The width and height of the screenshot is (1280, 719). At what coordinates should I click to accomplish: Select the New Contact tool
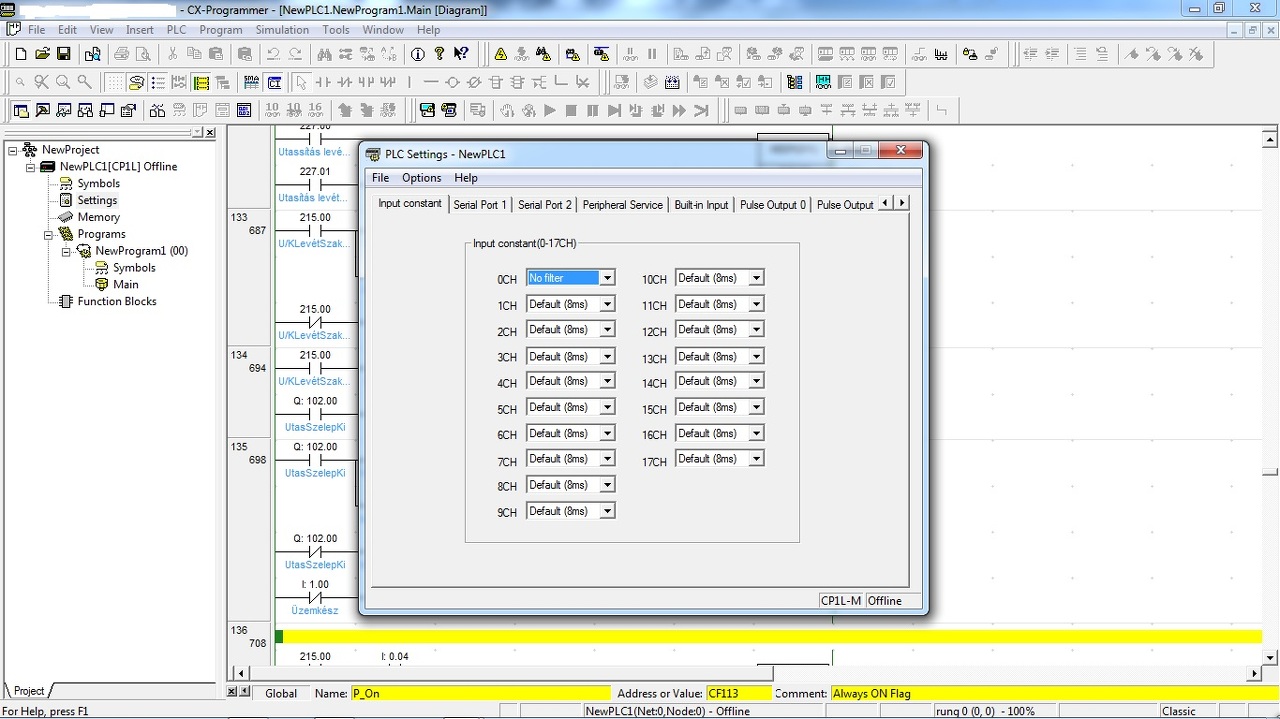(x=324, y=82)
